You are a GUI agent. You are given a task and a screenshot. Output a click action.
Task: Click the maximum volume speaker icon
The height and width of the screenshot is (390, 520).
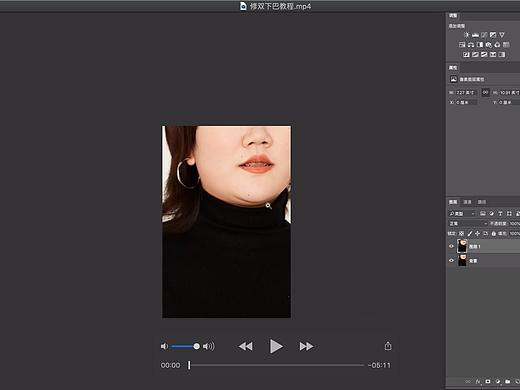209,346
